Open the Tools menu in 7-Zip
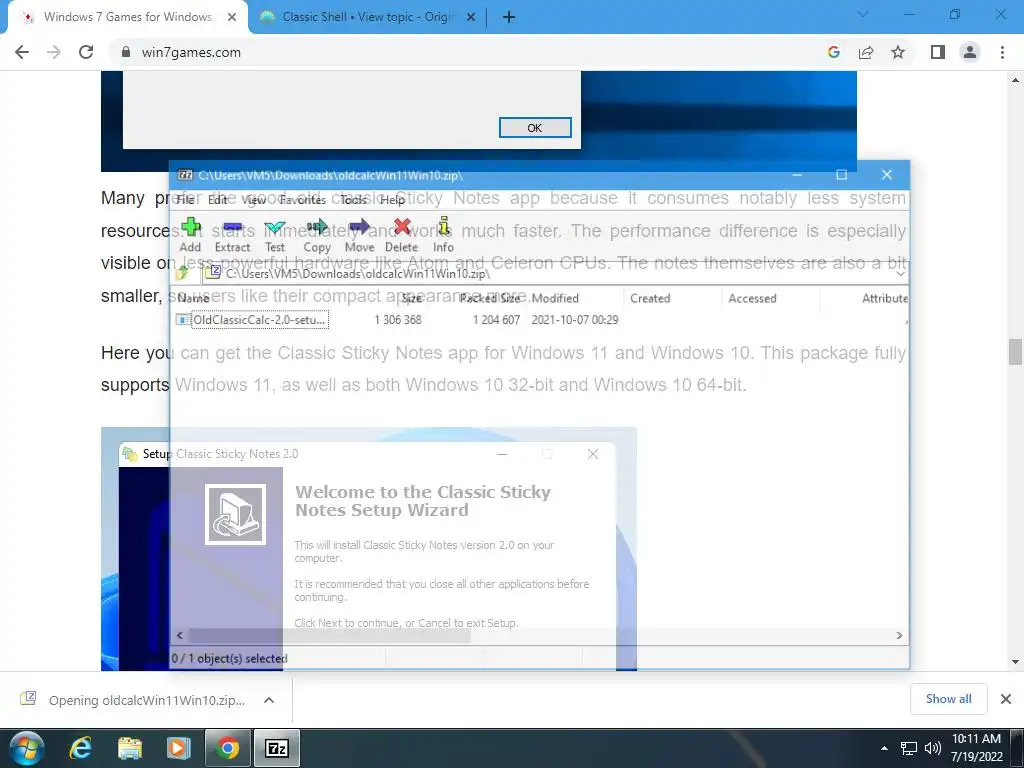The image size is (1024, 768). [x=353, y=200]
